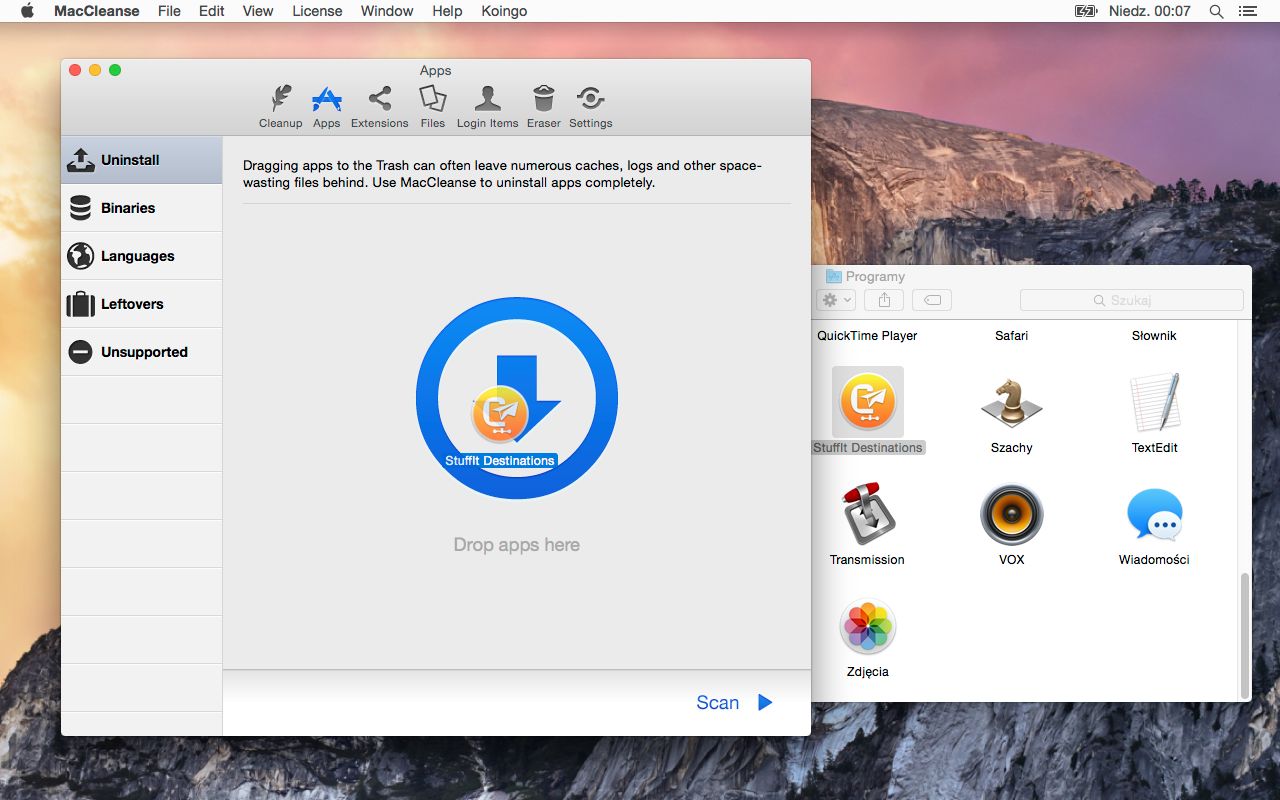Open the gear action dropdown in Programy
Viewport: 1280px width, 800px height.
point(835,300)
